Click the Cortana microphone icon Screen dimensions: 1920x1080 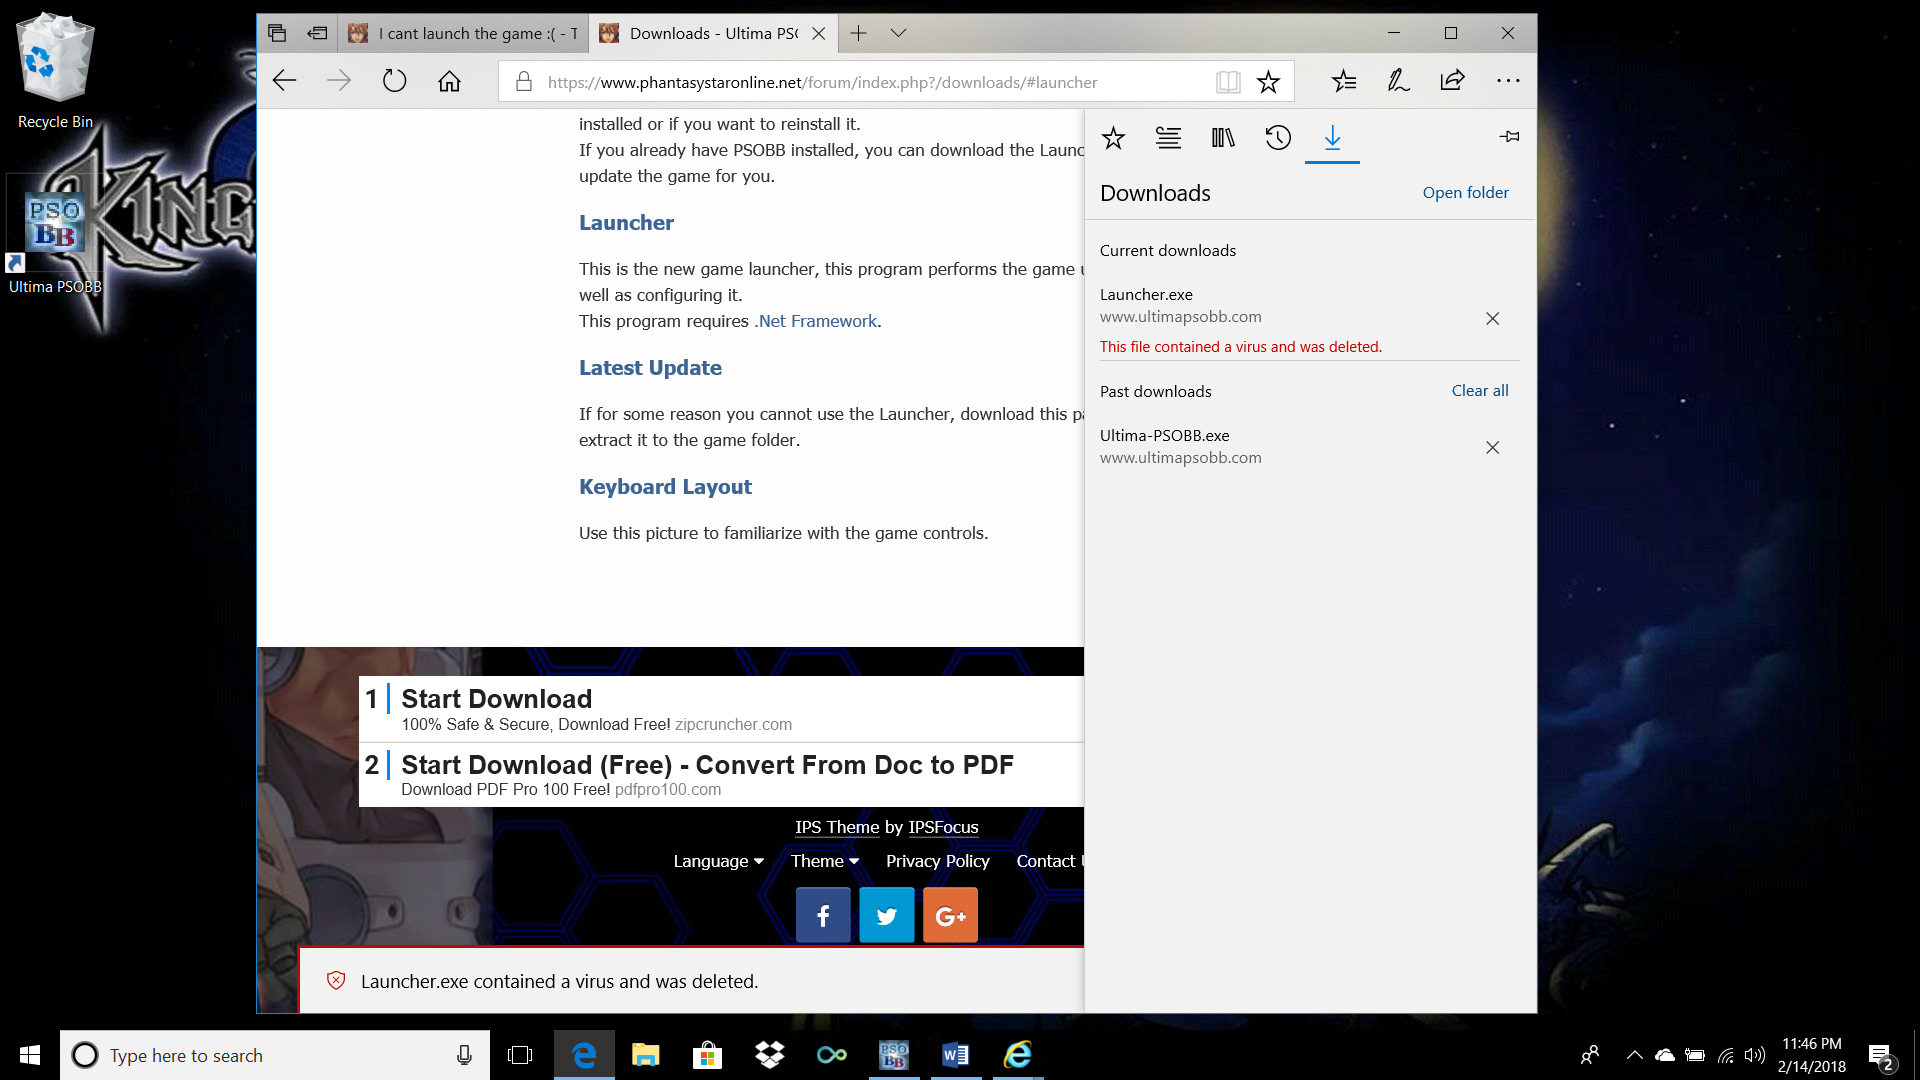click(x=464, y=1055)
